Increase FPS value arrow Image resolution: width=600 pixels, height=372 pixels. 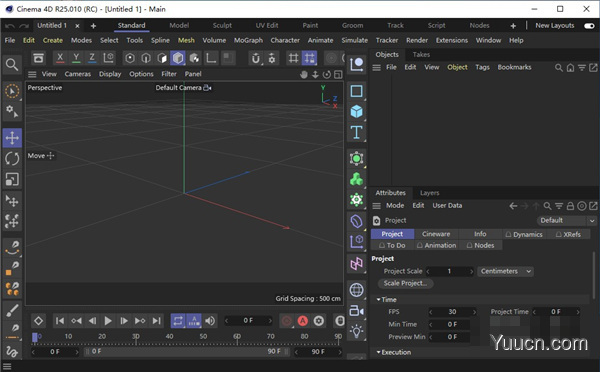click(474, 312)
